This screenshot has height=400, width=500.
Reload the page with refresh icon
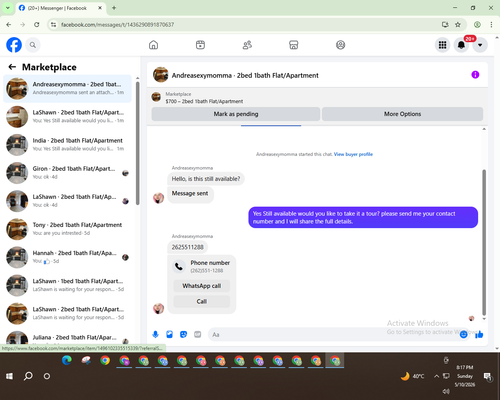(x=37, y=25)
